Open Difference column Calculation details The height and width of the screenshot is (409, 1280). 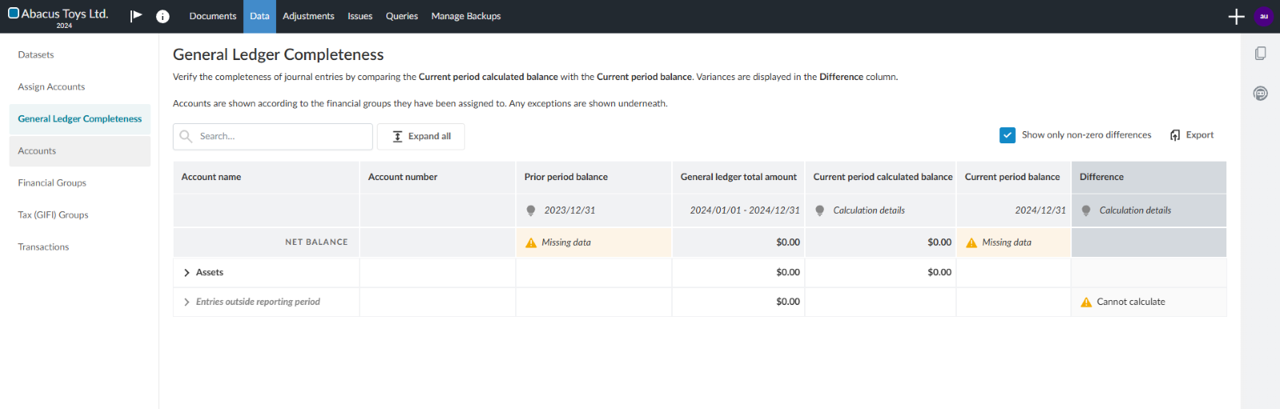coord(1134,211)
